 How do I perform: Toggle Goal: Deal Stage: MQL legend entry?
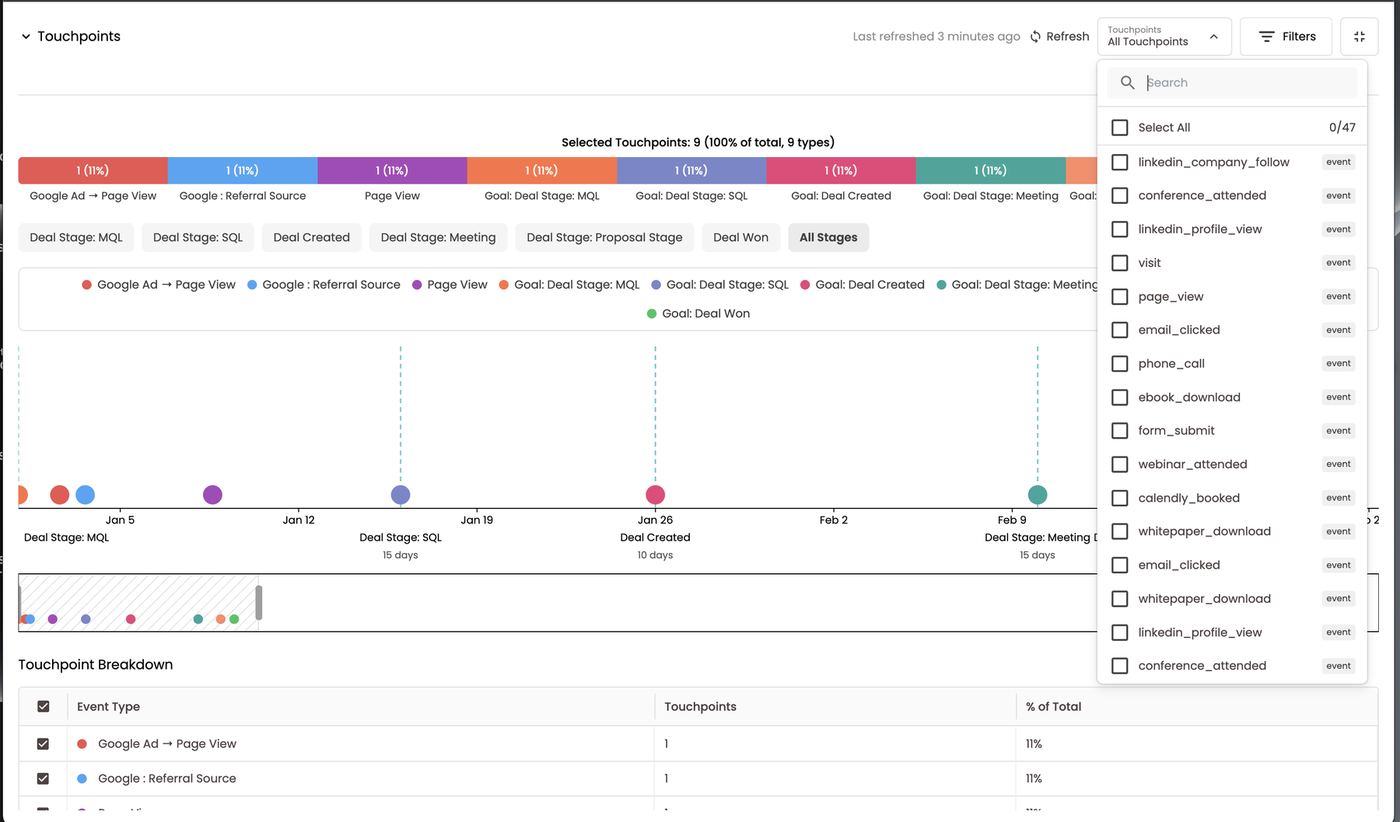pyautogui.click(x=569, y=285)
